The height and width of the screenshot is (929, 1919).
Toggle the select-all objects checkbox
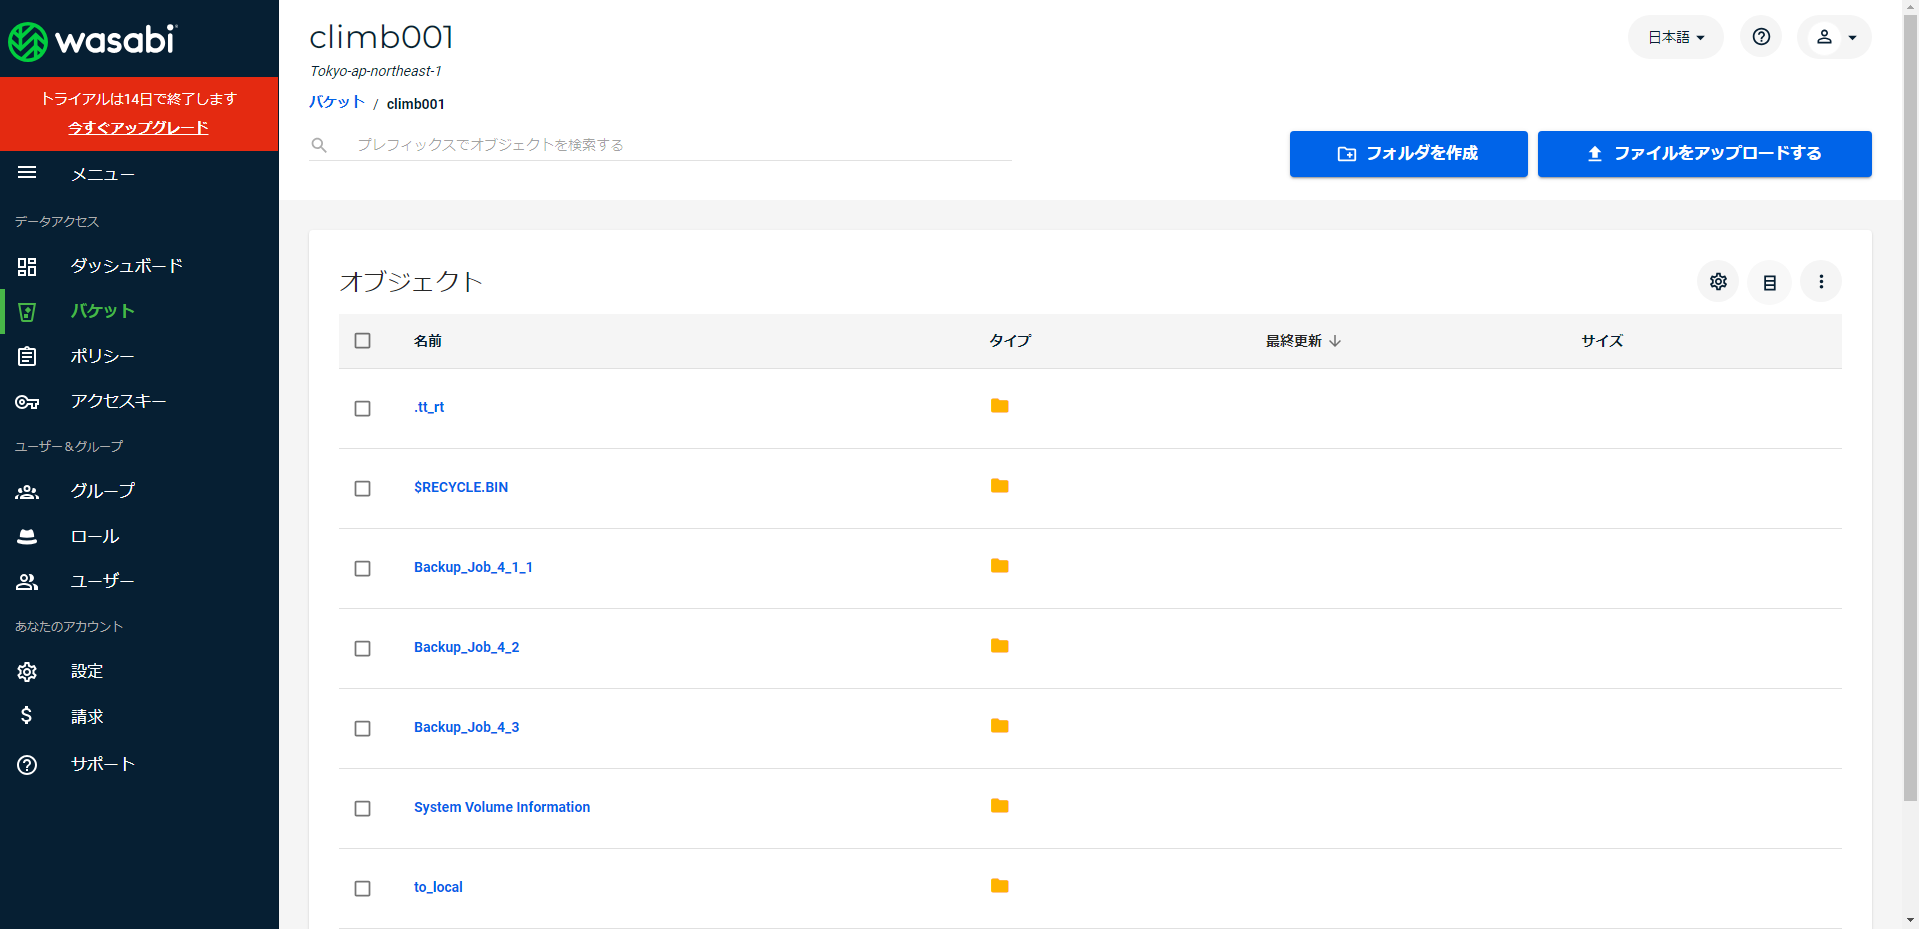tap(363, 341)
